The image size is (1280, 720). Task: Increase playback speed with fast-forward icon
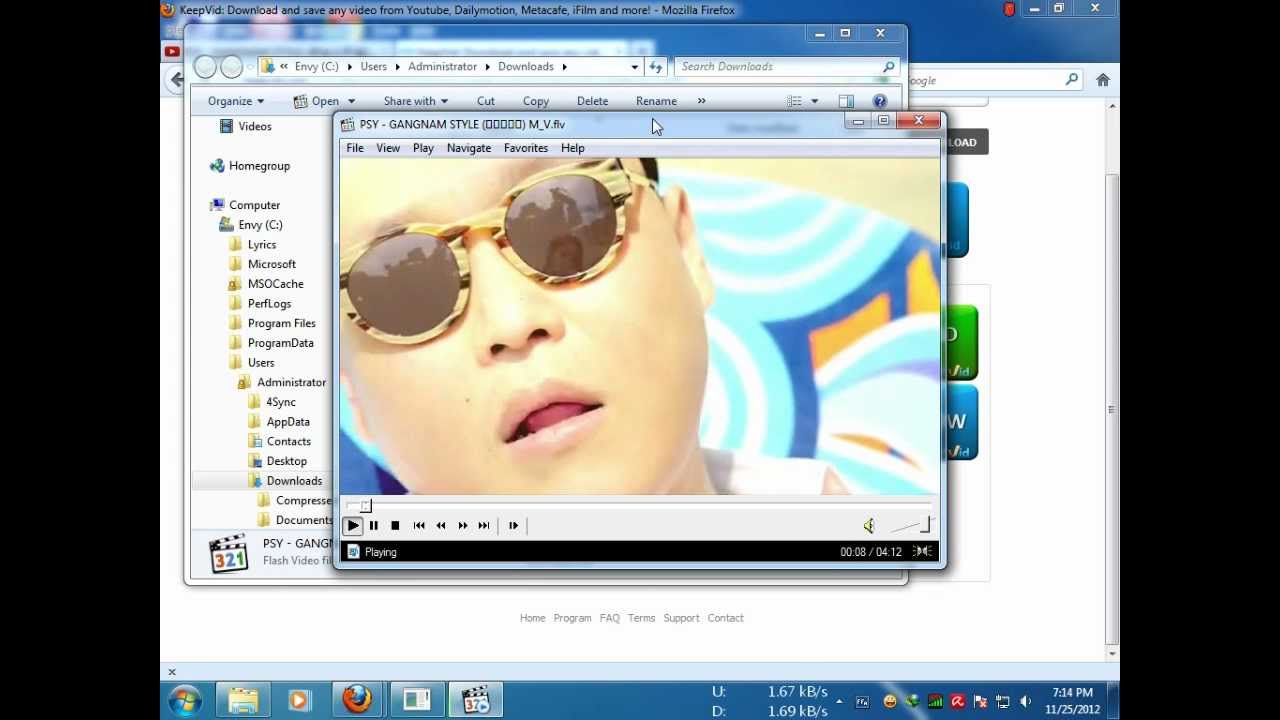pos(463,525)
